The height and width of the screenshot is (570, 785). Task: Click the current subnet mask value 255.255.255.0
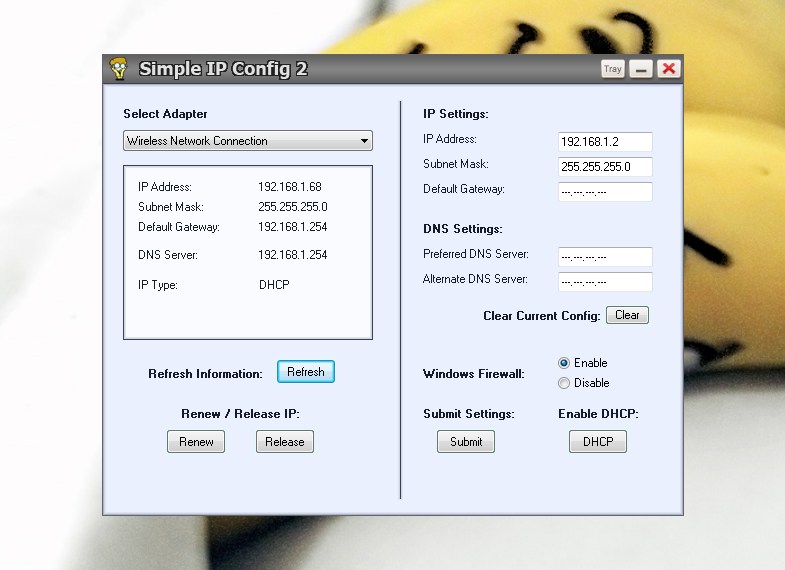[293, 207]
